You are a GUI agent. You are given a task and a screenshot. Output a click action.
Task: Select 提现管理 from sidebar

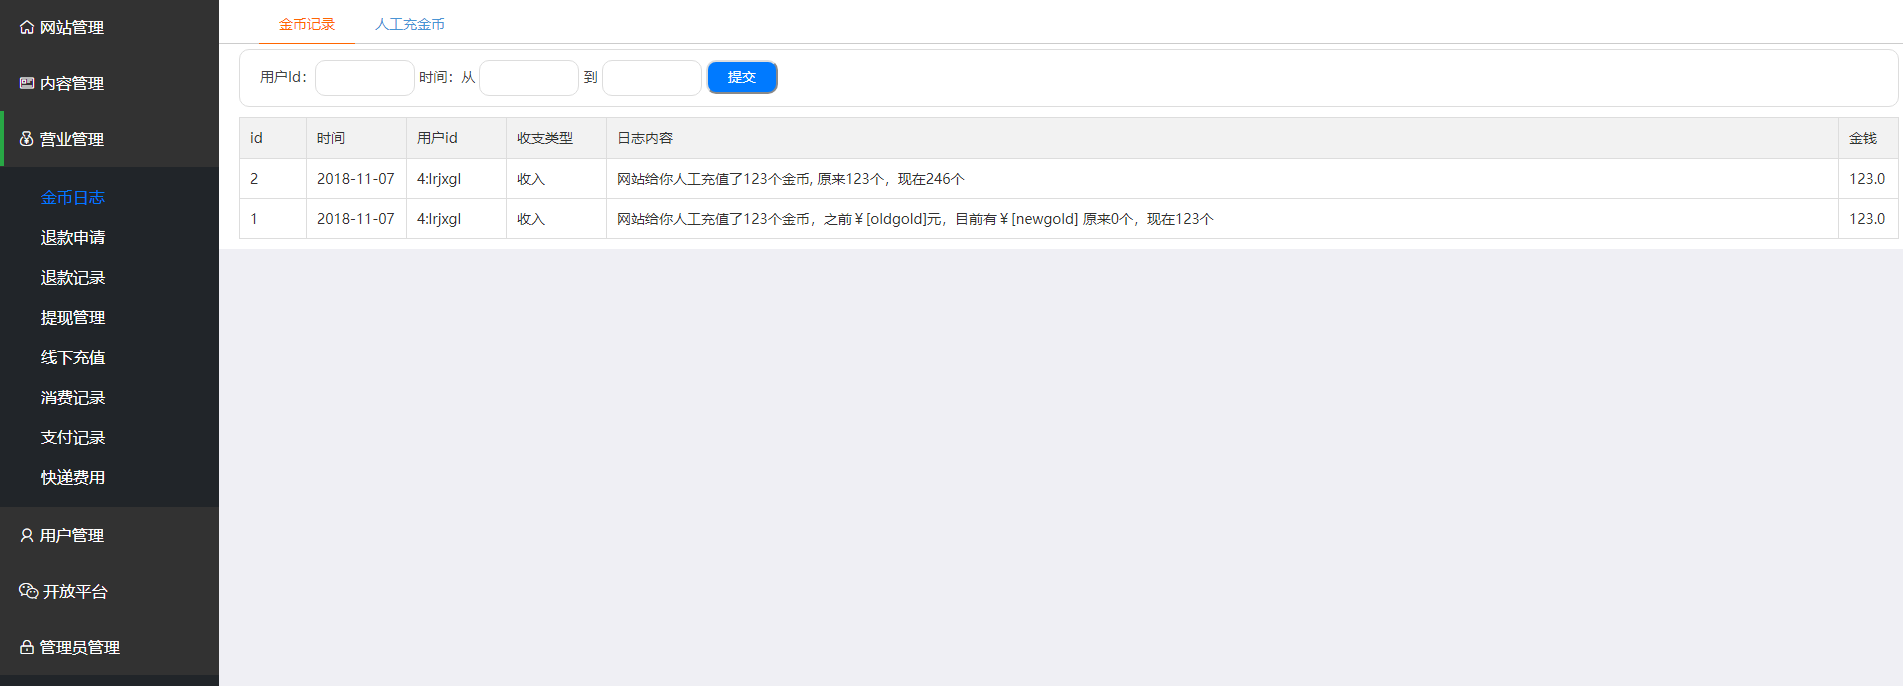72,318
